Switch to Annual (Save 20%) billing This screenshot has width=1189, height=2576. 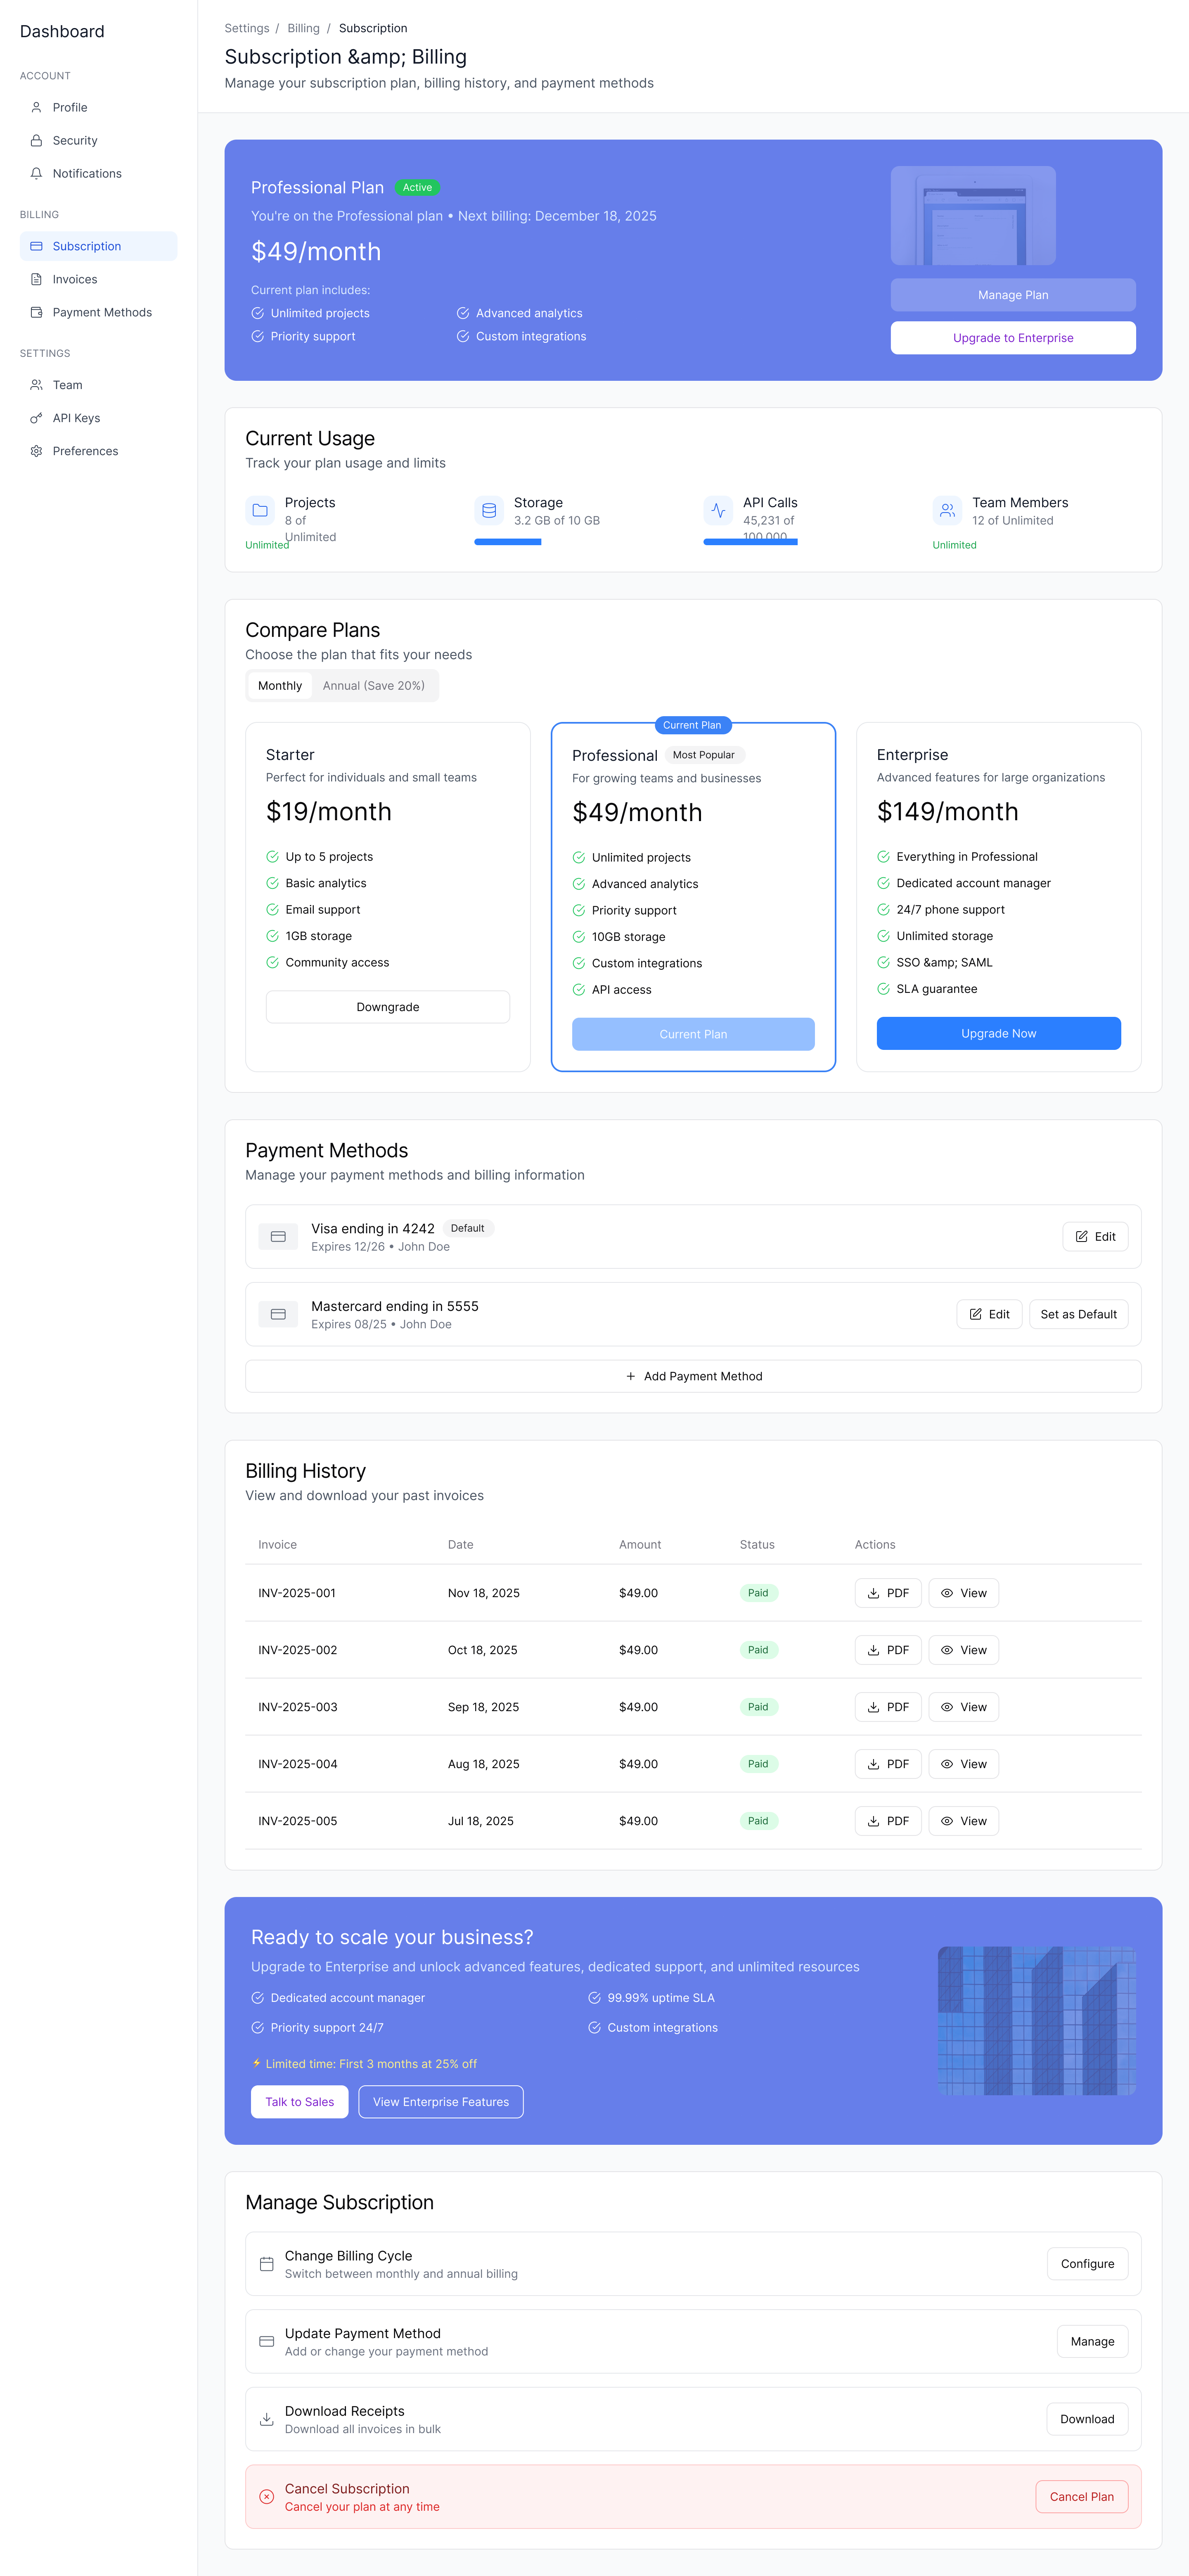[x=374, y=686]
